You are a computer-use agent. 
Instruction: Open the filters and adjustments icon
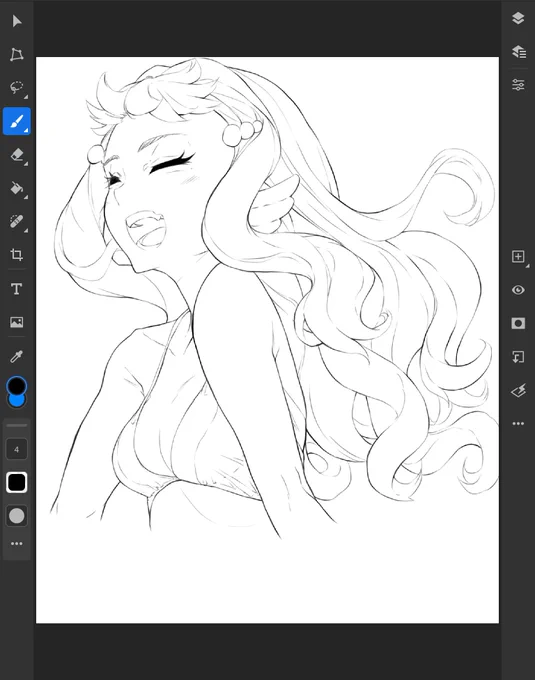click(x=519, y=390)
